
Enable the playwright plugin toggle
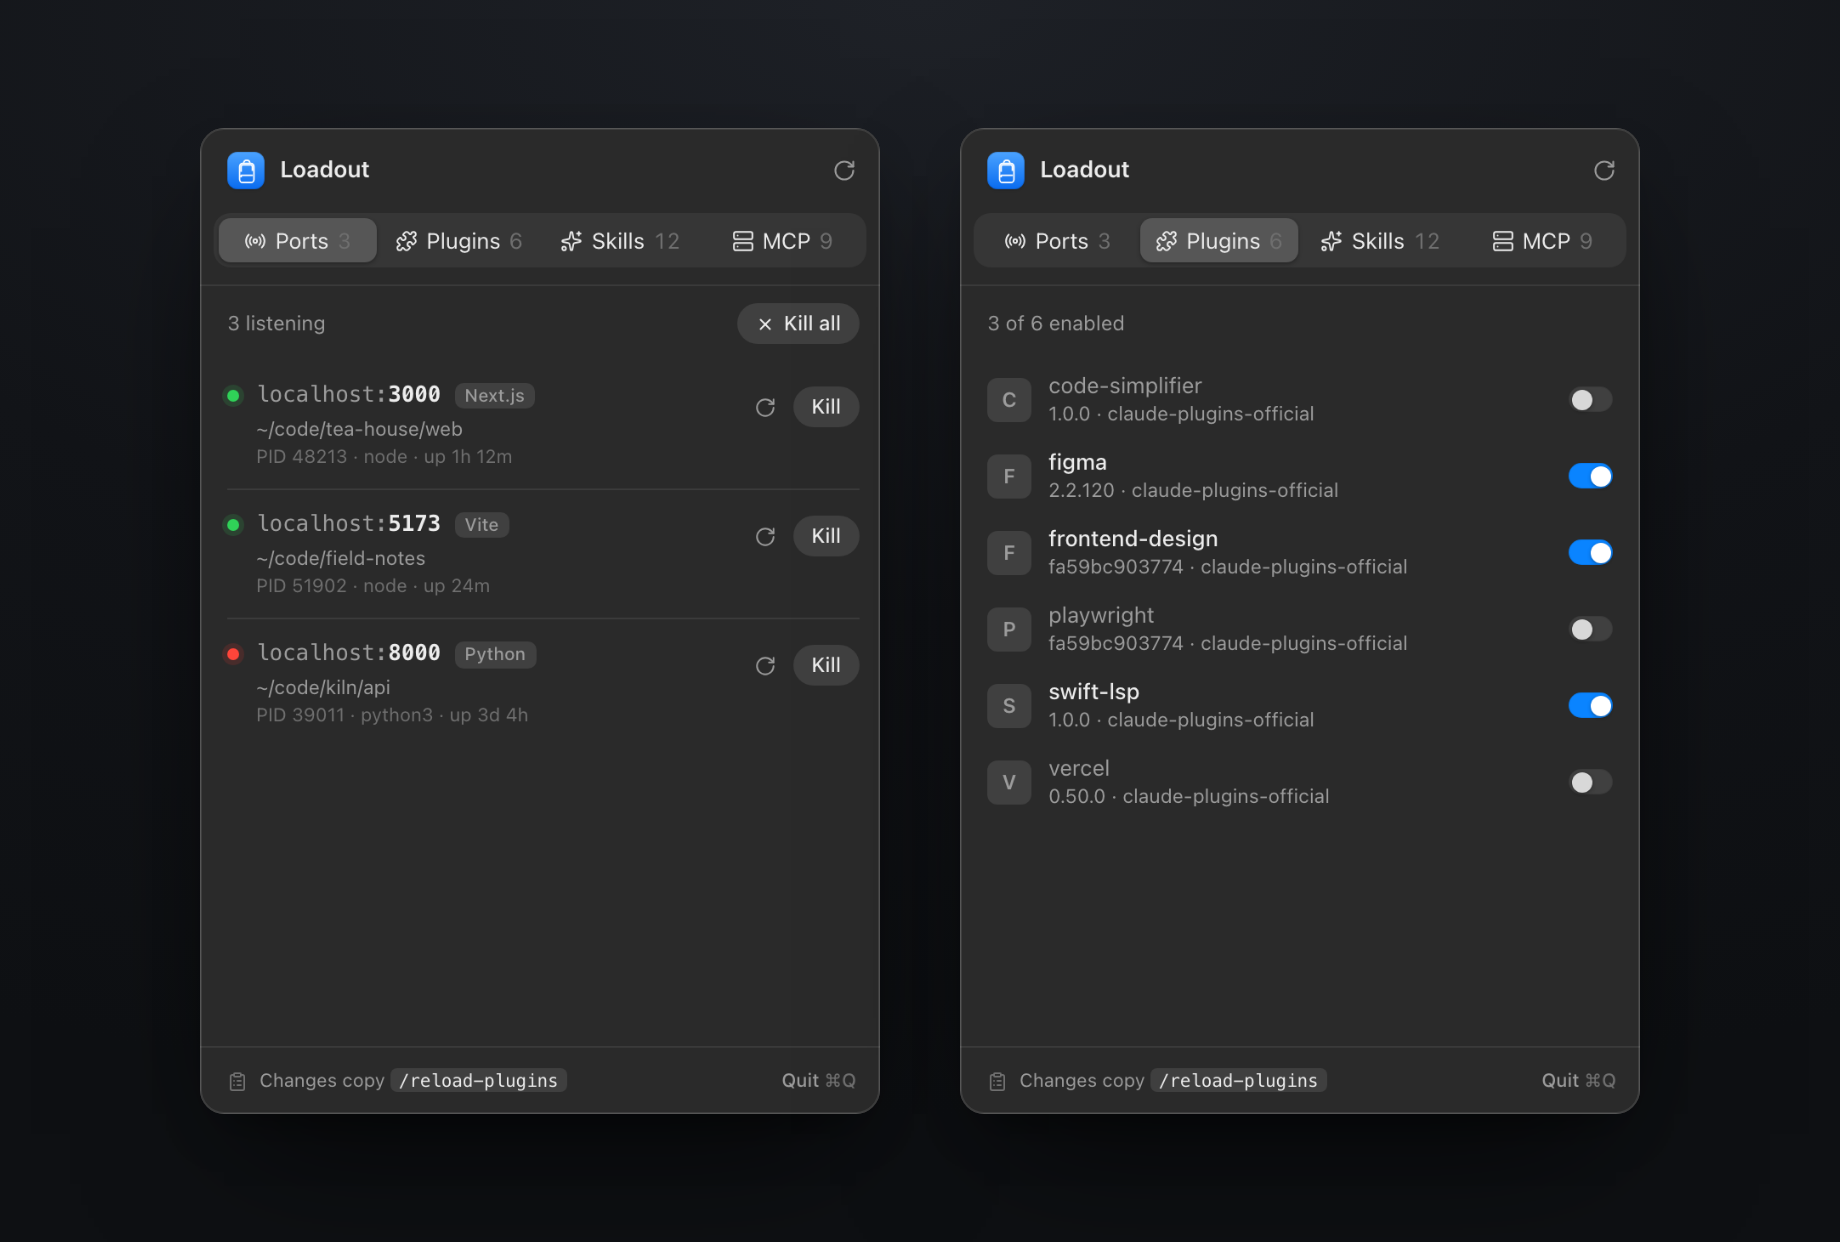(1590, 629)
